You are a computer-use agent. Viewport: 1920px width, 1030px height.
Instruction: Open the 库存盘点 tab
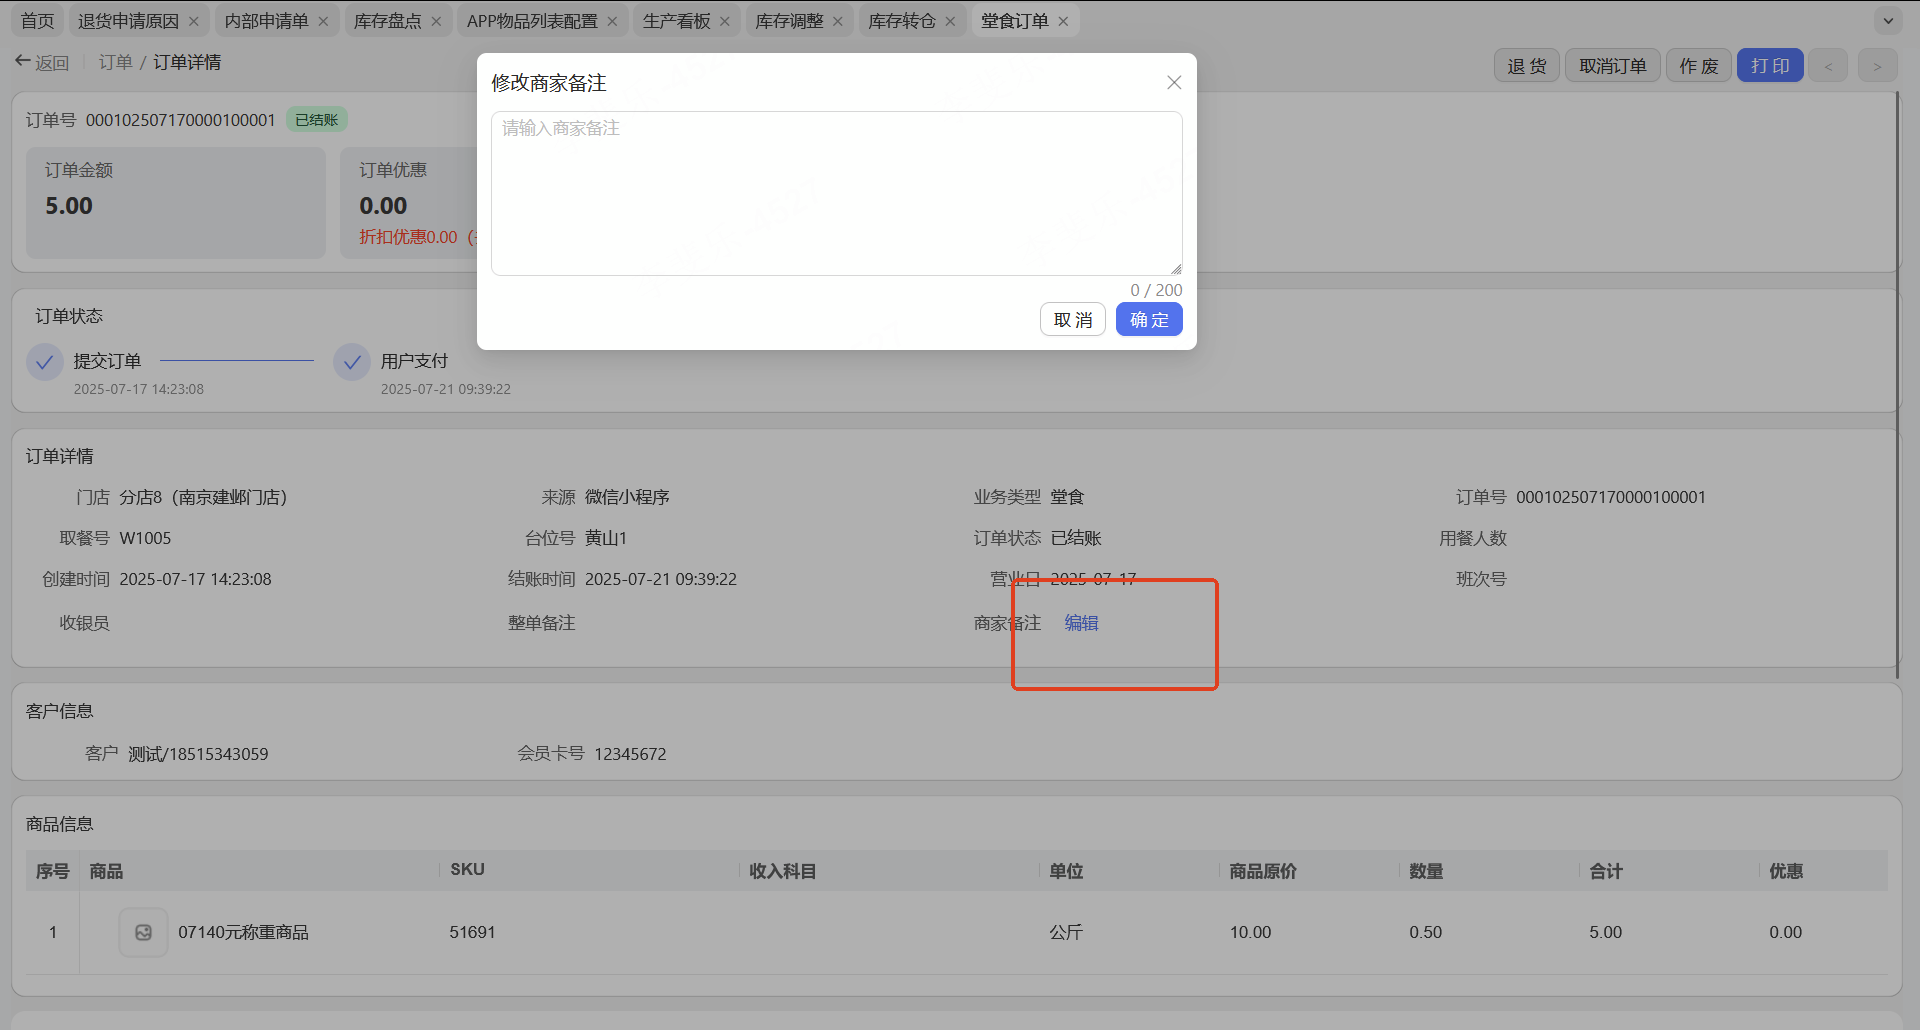387,21
